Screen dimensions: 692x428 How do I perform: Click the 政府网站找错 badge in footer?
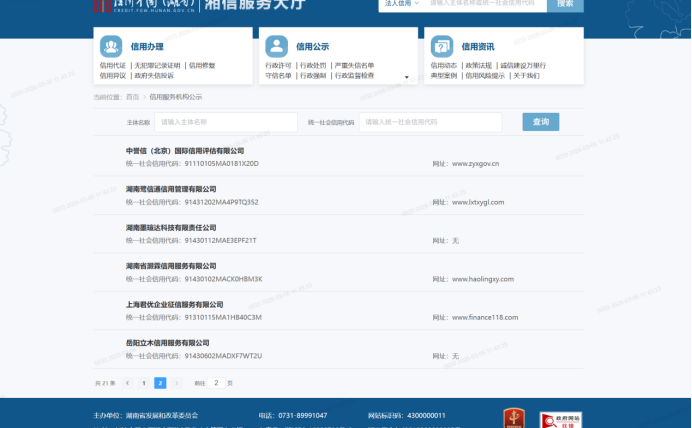[560, 420]
